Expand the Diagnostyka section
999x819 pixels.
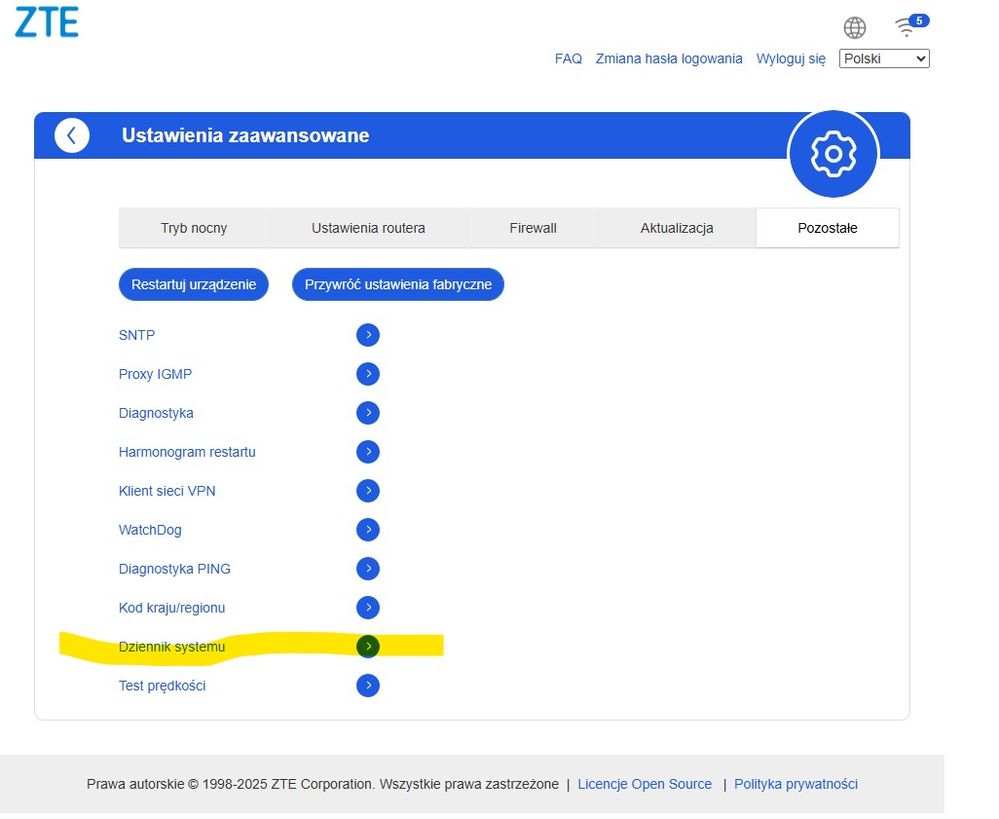tap(368, 412)
